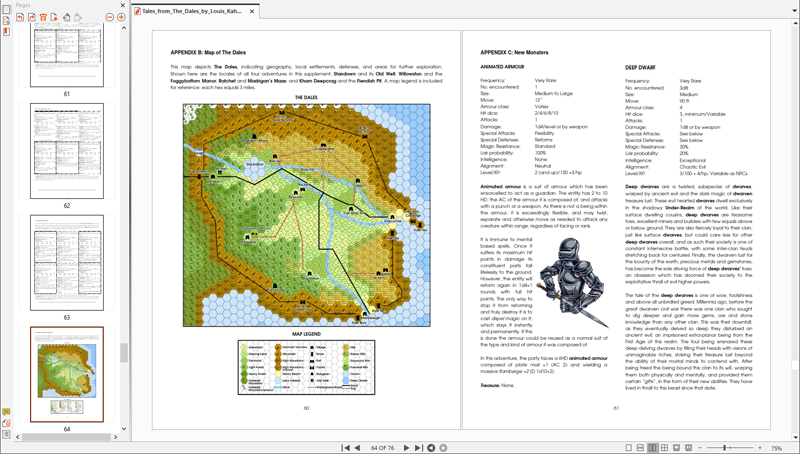
Task: Select the Tales_from_The_Dales document tab
Action: coord(192,12)
